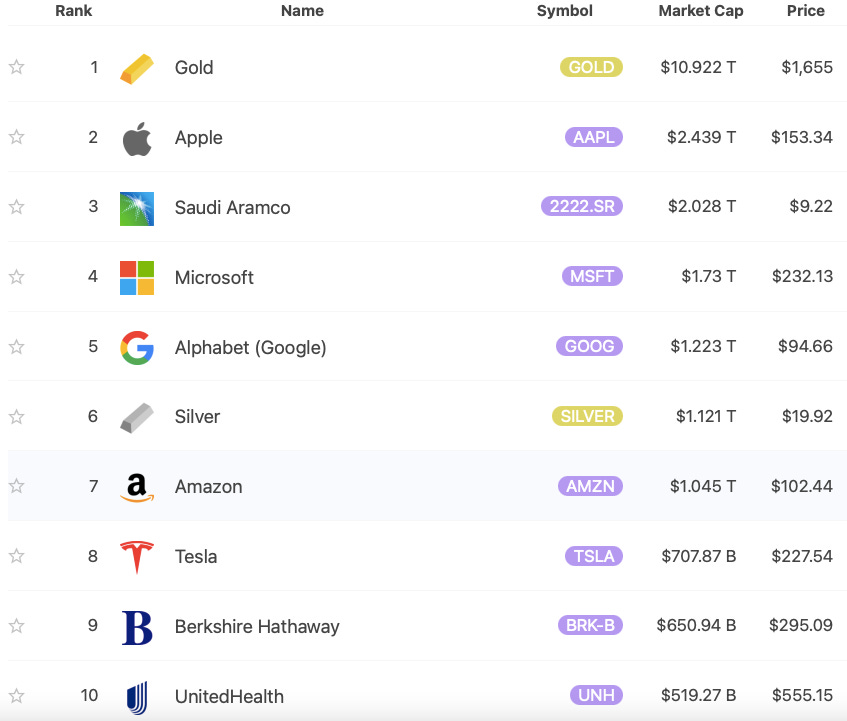Select the Google G logo
The width and height of the screenshot is (847, 721).
pos(137,348)
